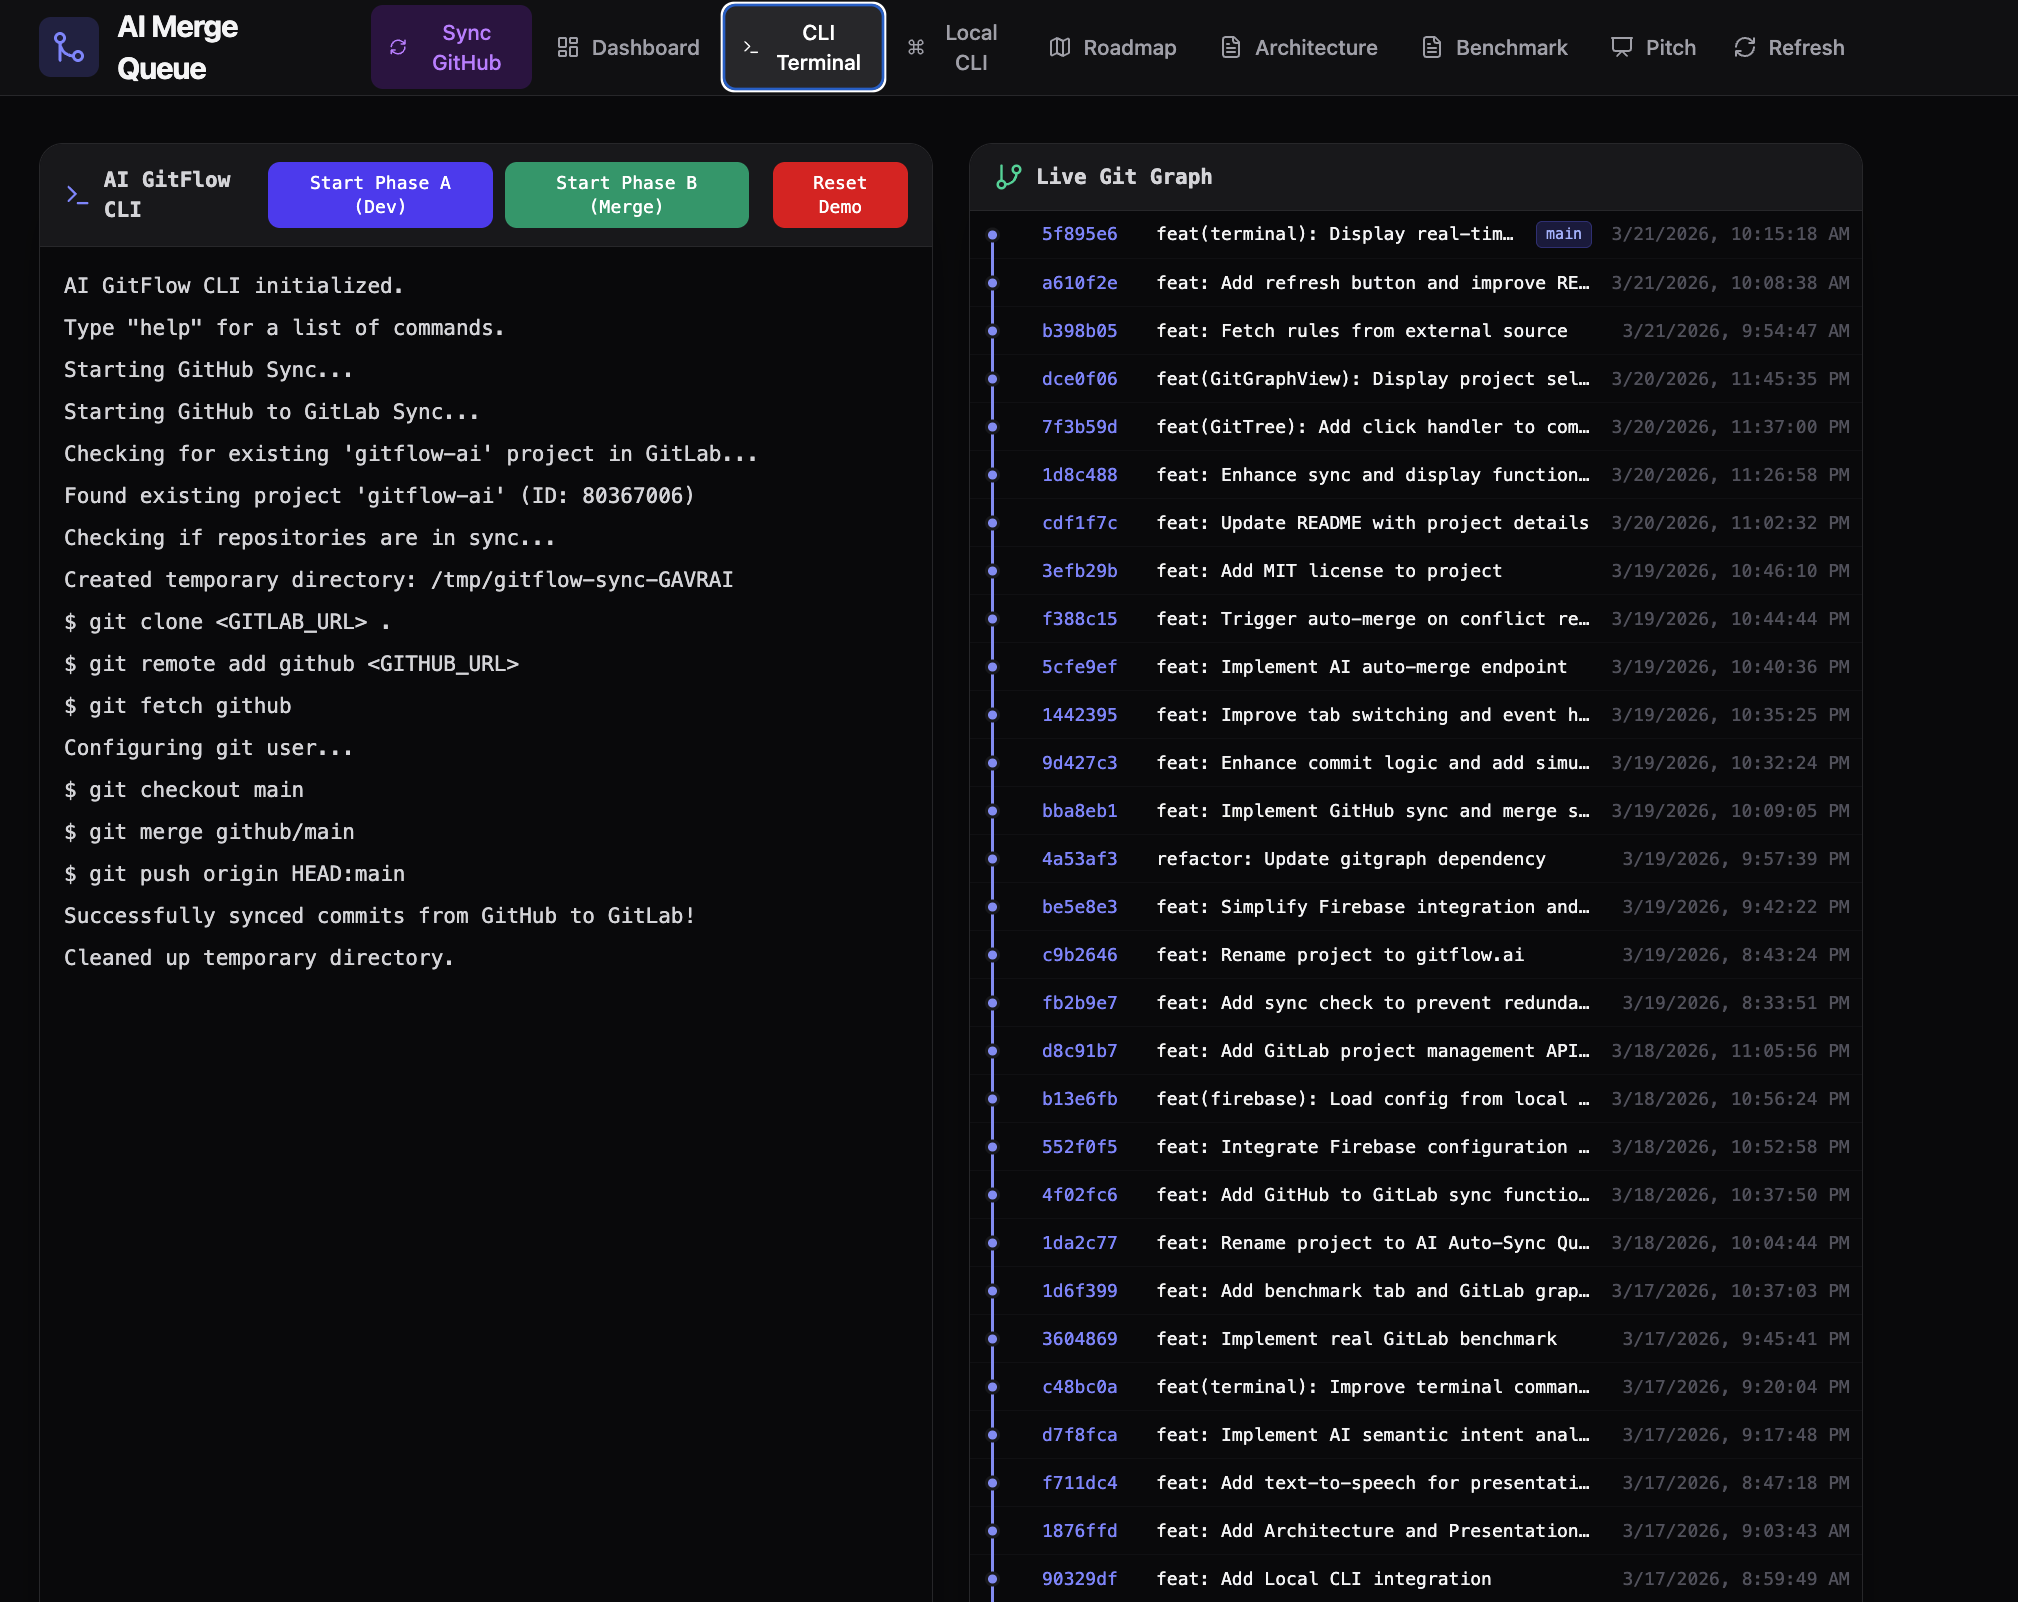
Task: Click the Dashboard grid icon
Action: coord(568,47)
